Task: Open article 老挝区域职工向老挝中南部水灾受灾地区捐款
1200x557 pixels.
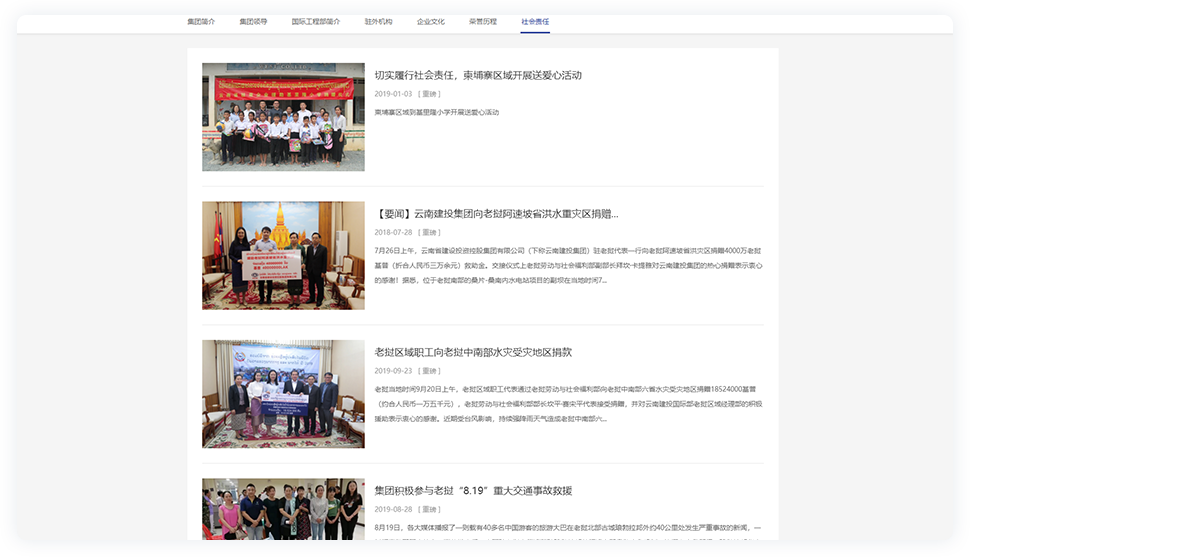Action: (x=472, y=352)
